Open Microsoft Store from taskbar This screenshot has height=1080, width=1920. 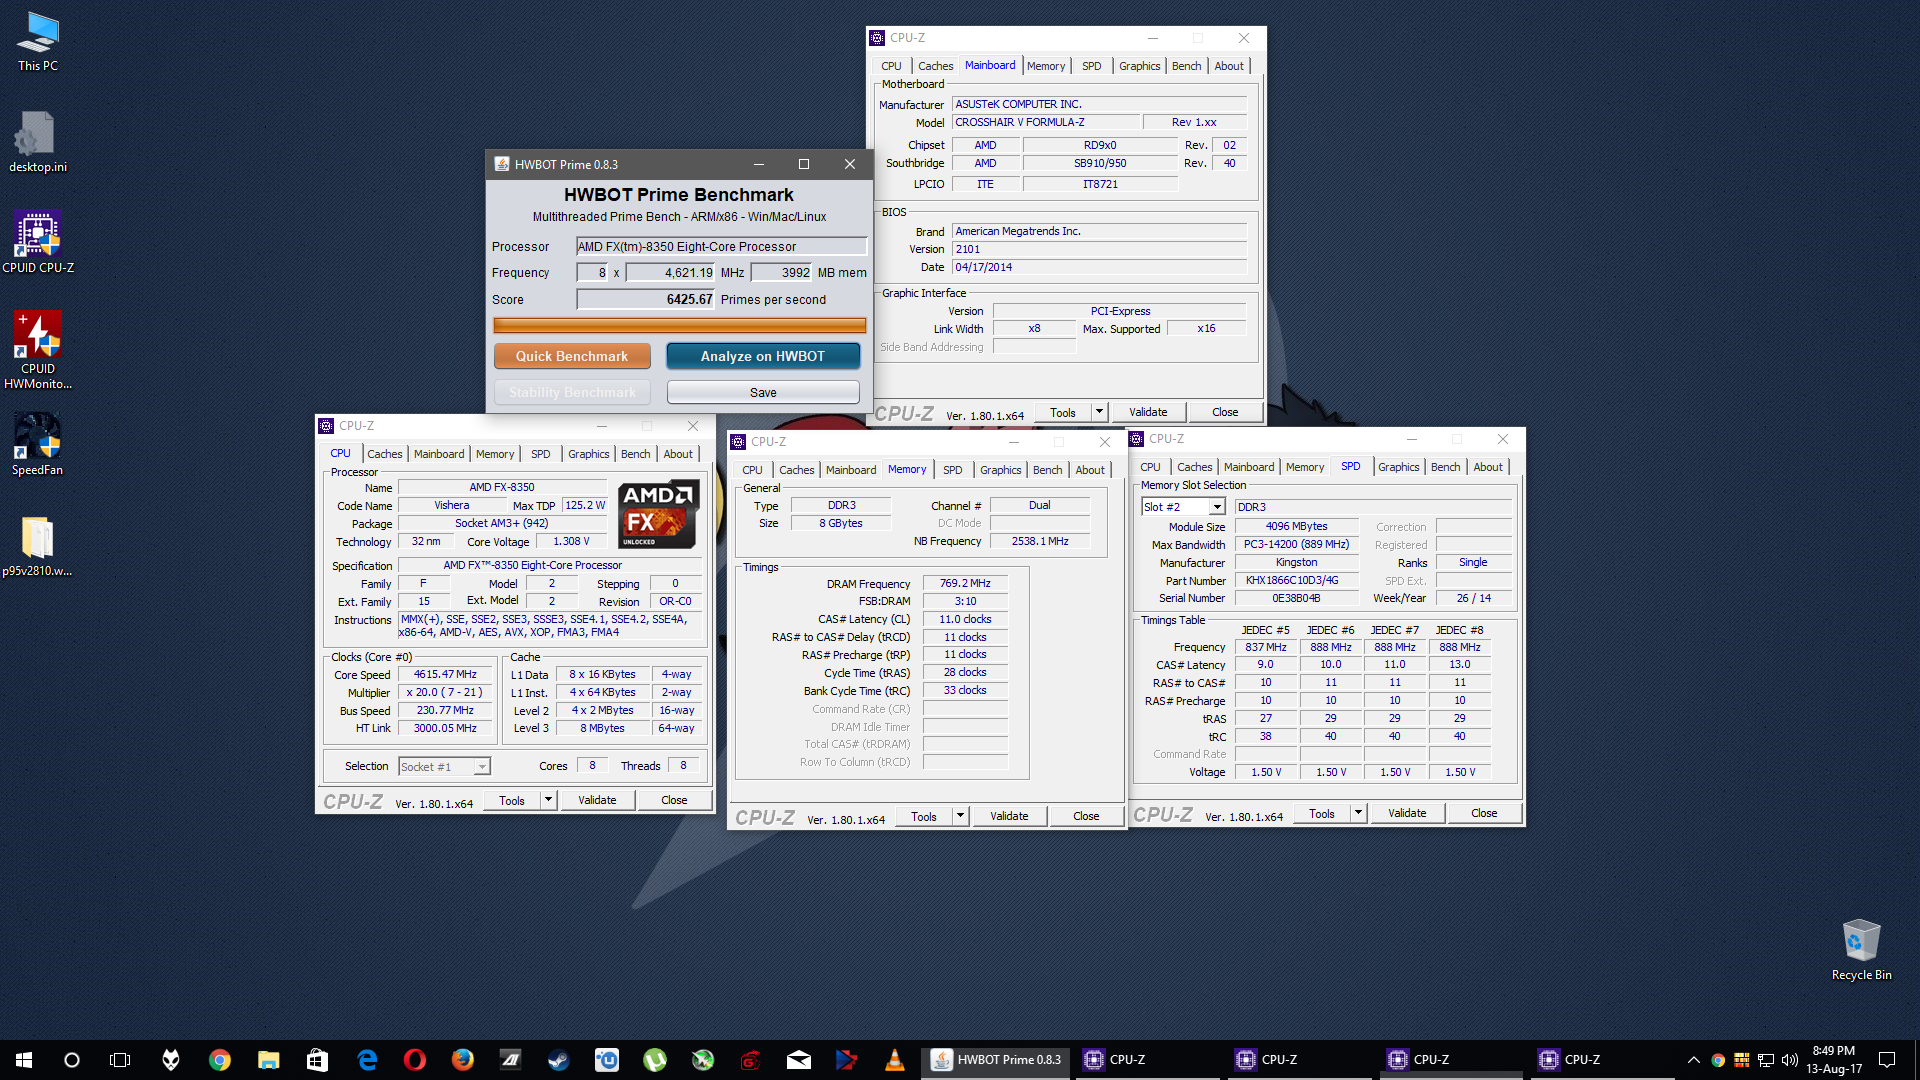317,1060
